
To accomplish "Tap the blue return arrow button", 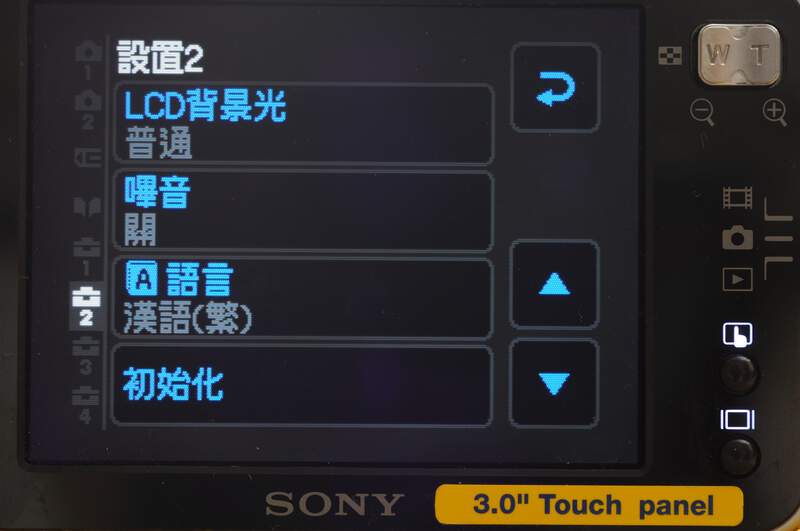I will click(x=555, y=88).
